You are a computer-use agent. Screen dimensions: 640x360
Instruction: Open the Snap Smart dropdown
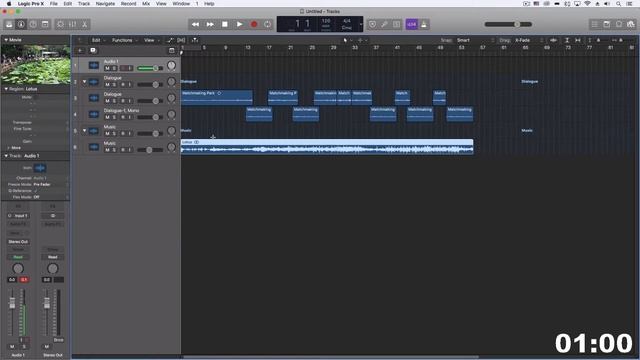[476, 40]
